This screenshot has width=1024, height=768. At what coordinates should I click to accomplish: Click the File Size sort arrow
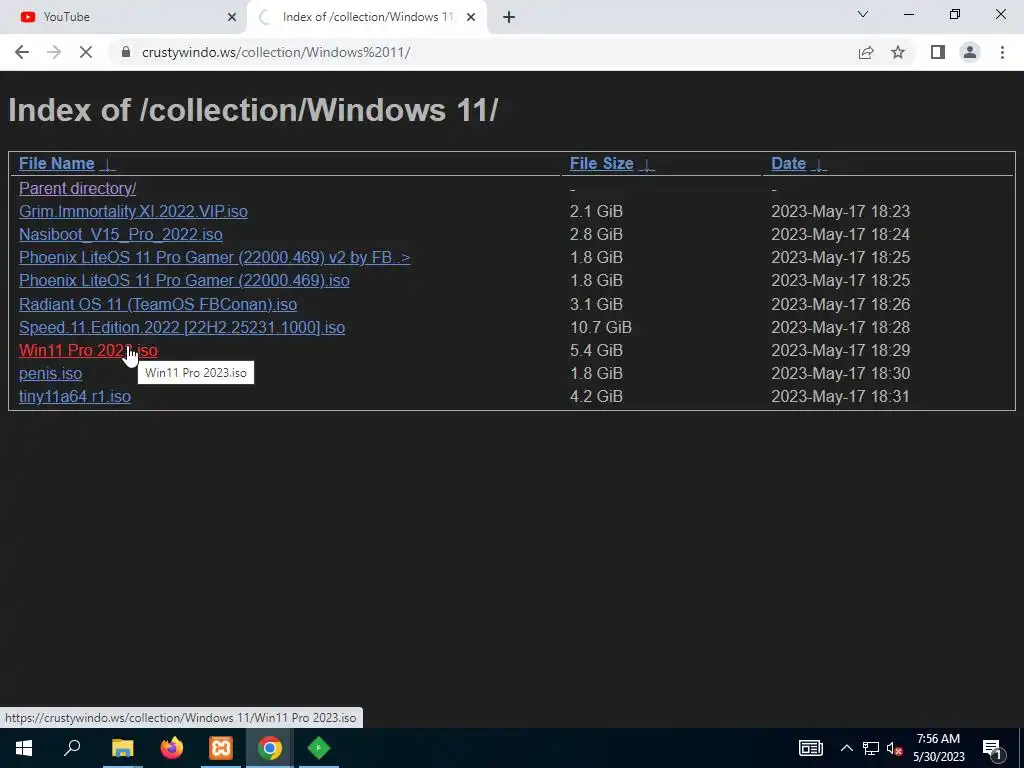point(647,165)
